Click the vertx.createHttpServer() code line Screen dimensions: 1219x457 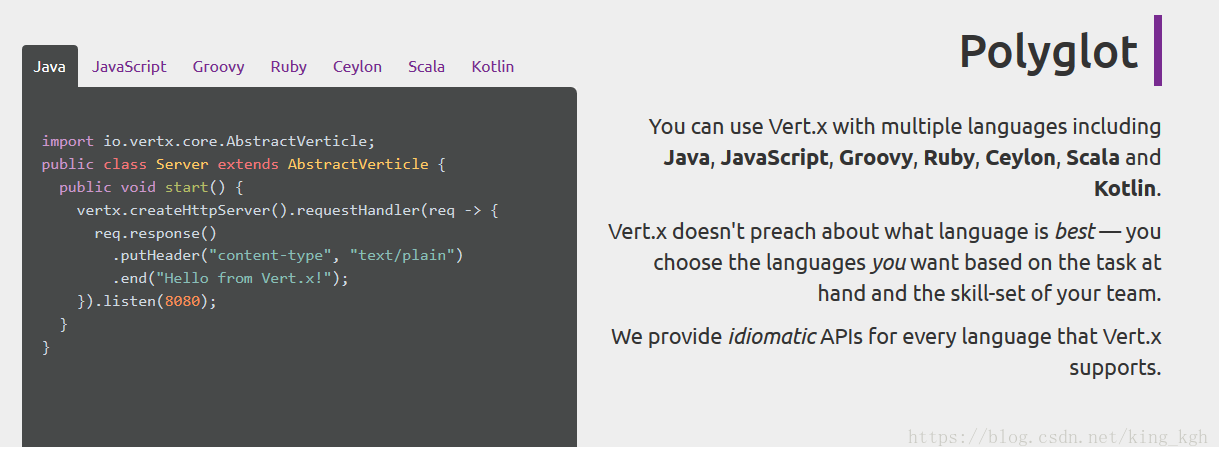click(287, 210)
